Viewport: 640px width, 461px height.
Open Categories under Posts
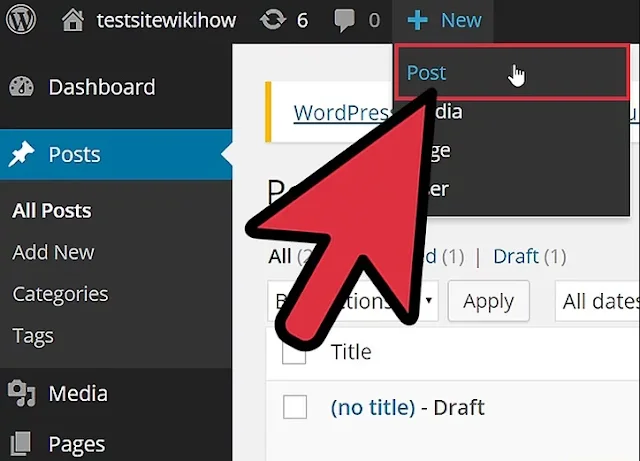tap(60, 294)
